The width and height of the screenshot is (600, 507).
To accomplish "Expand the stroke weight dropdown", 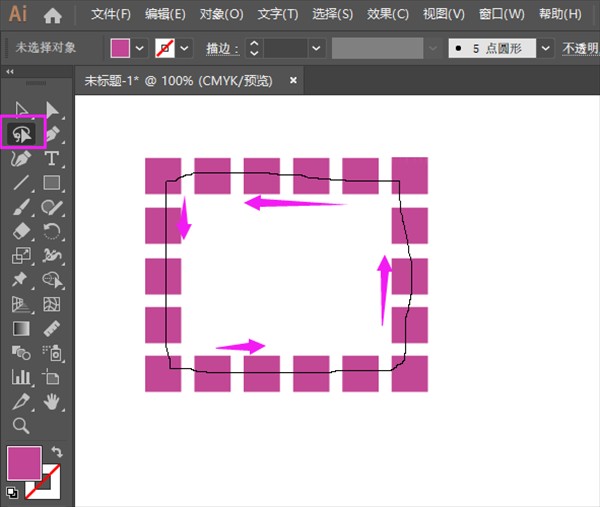I will pyautogui.click(x=316, y=48).
